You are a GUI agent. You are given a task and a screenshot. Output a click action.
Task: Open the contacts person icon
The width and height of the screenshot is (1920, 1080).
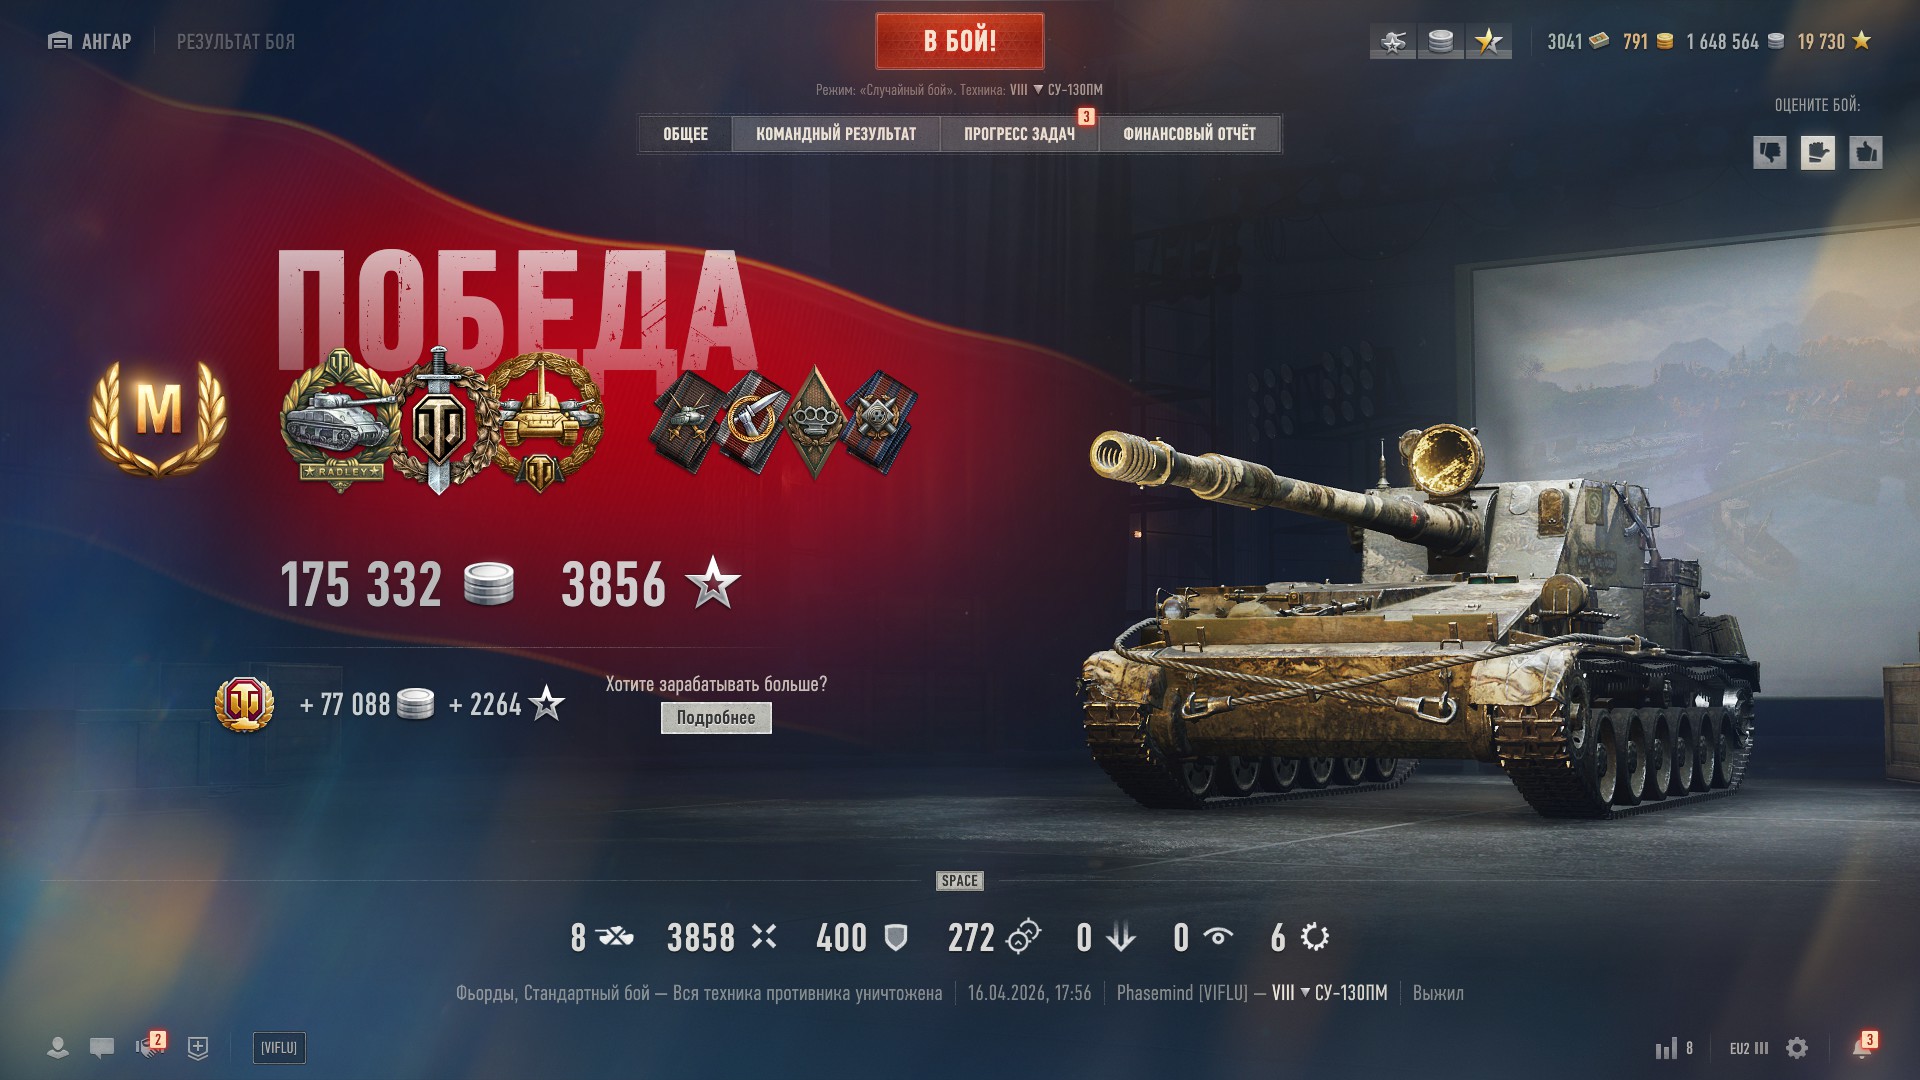pyautogui.click(x=58, y=1048)
